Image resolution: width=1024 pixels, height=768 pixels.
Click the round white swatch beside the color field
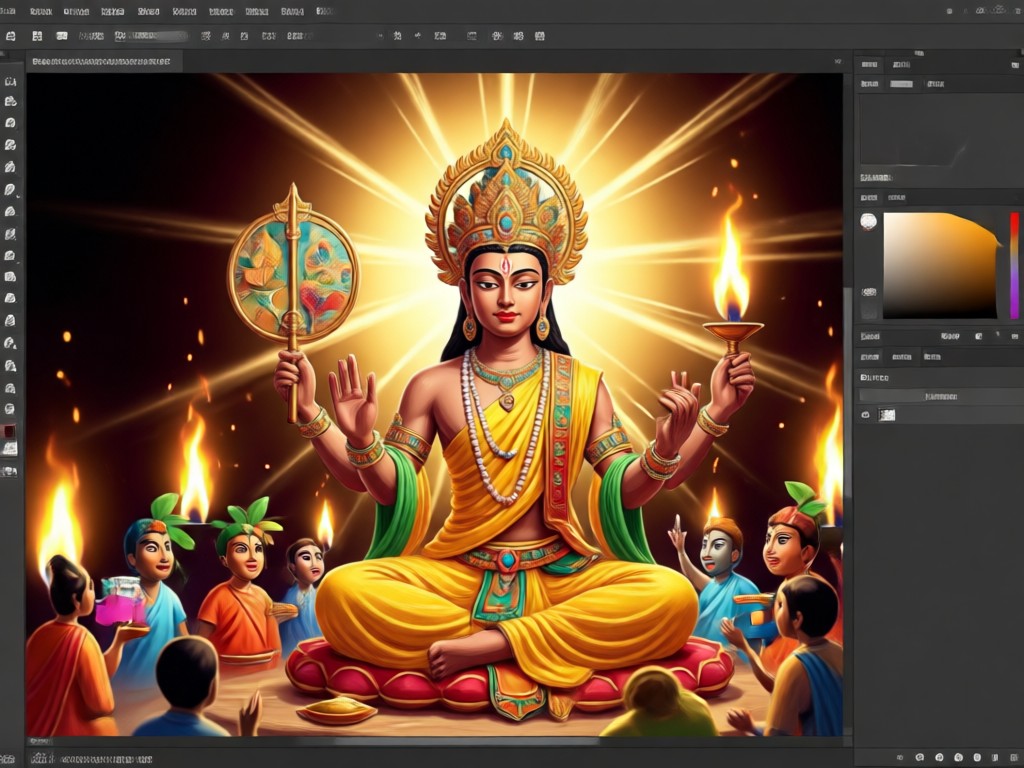(869, 221)
